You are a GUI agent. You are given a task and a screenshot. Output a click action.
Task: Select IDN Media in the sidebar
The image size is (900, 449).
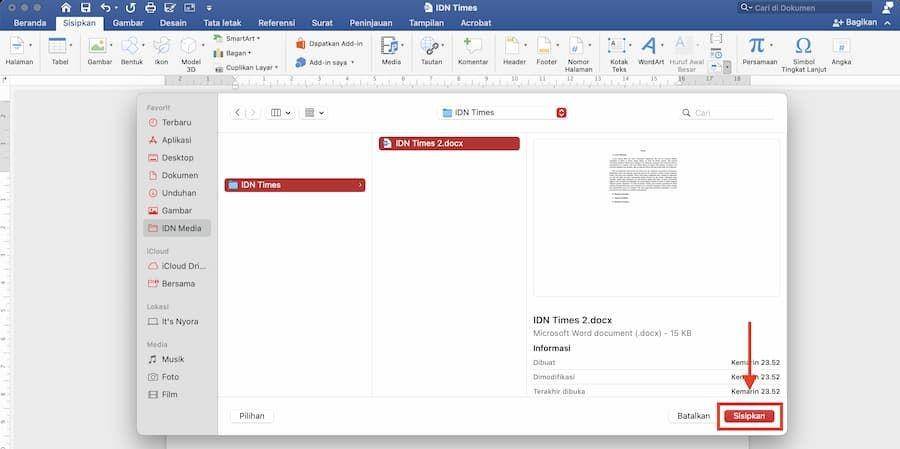(177, 228)
